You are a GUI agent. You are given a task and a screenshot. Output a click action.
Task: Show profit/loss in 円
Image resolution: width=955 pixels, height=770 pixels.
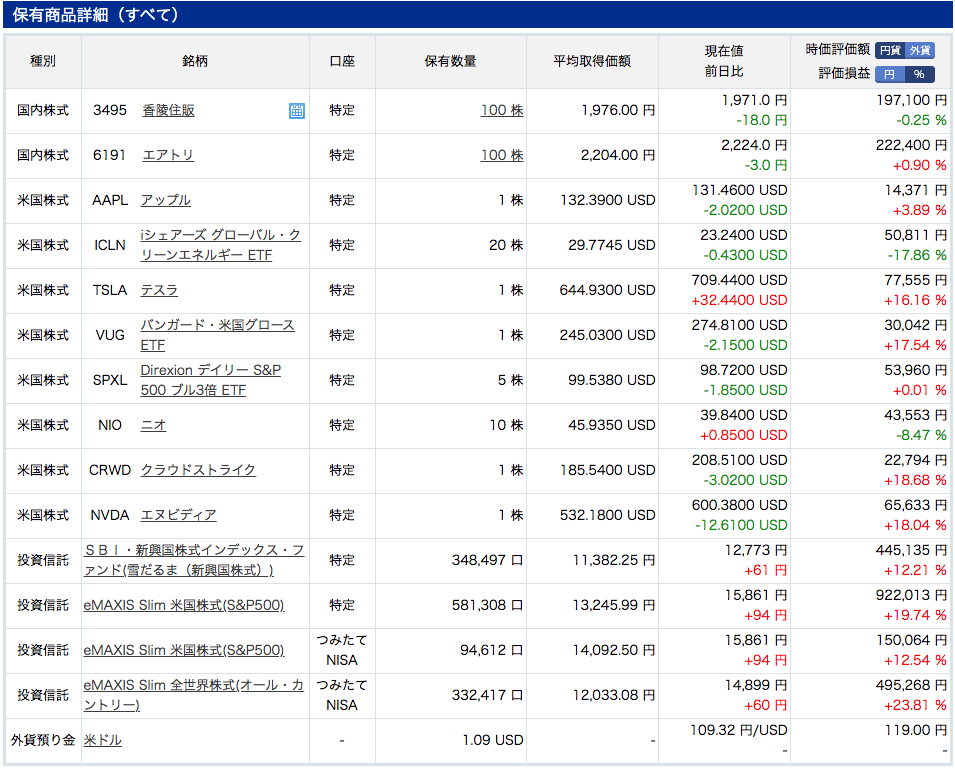tap(890, 74)
